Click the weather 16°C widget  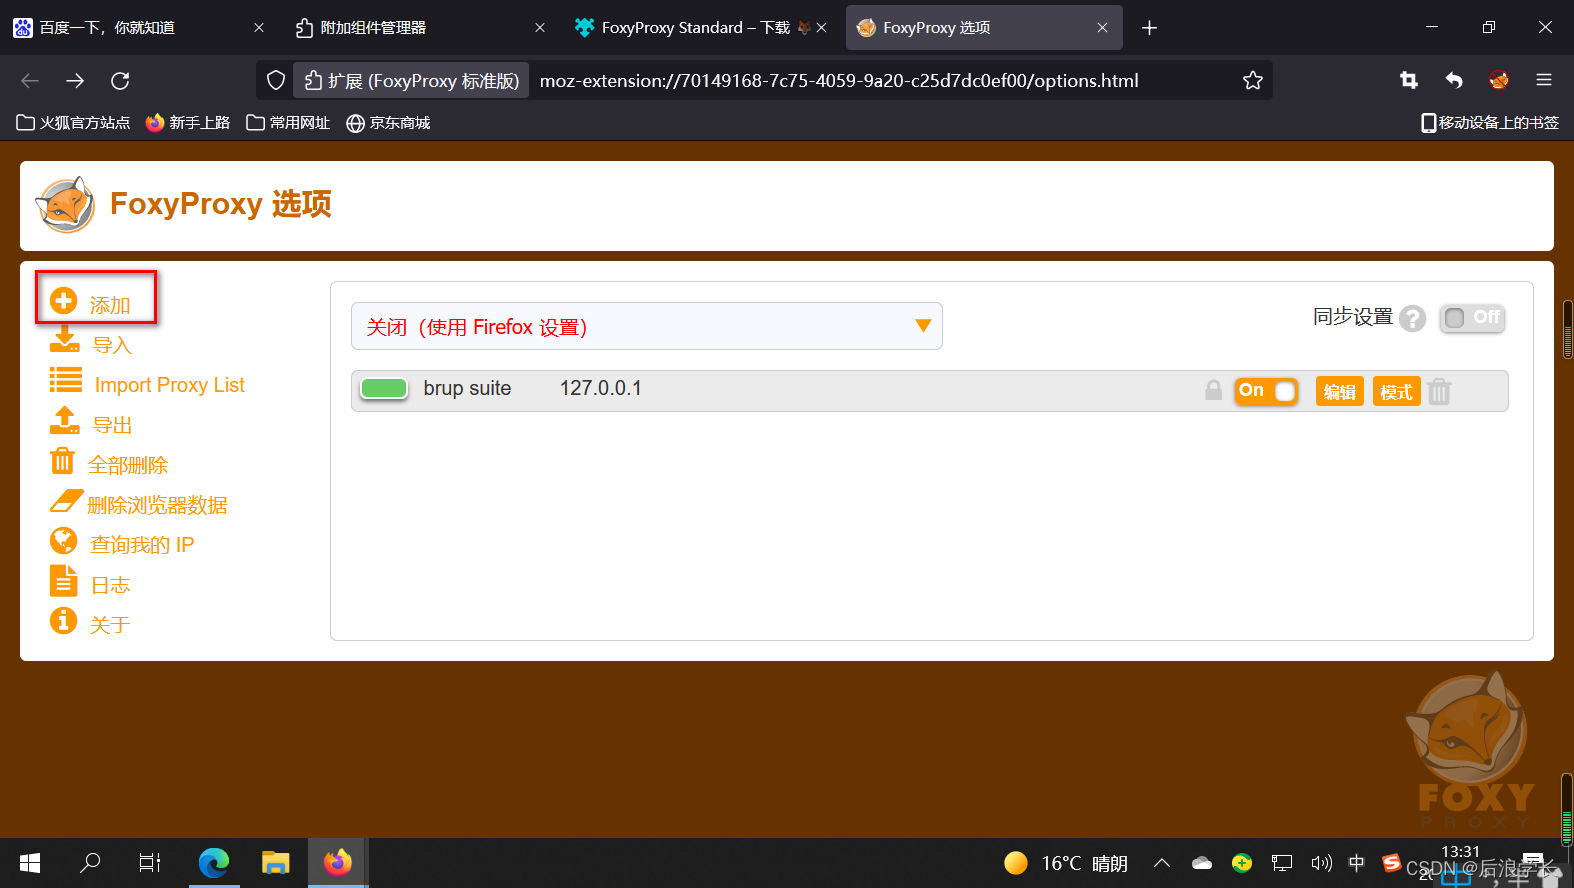(x=1066, y=863)
